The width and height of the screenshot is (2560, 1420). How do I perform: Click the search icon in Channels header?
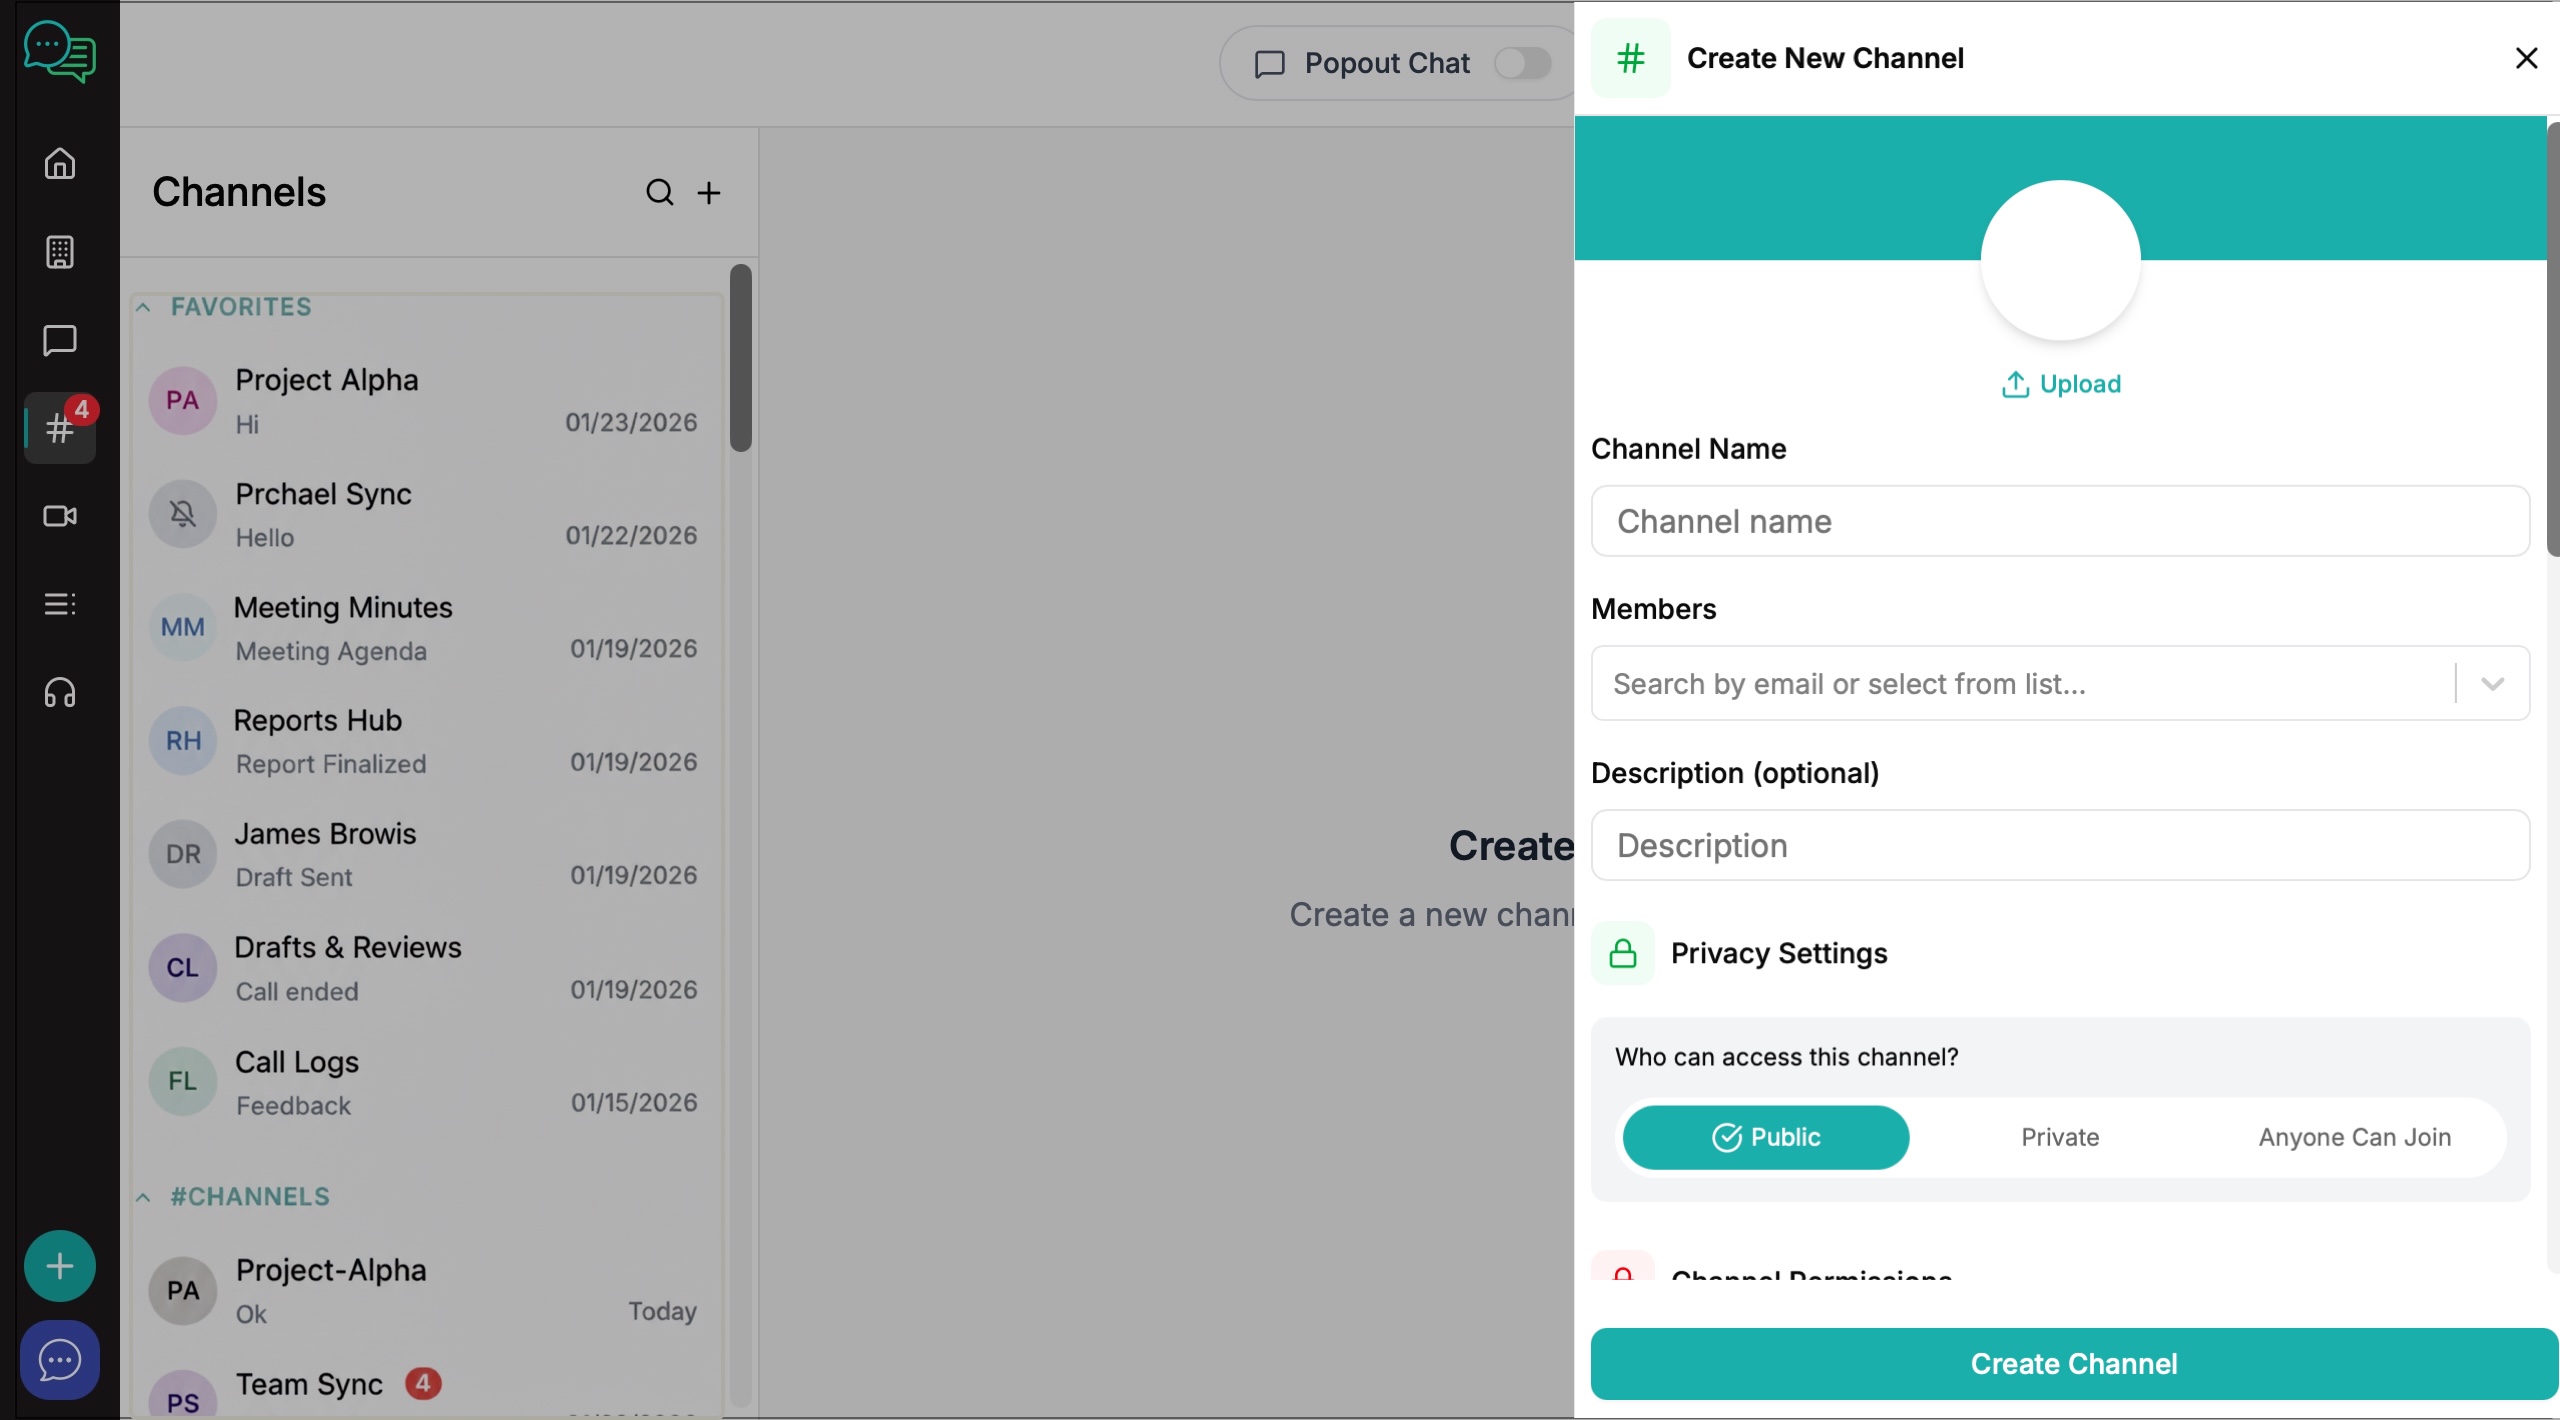coord(659,192)
